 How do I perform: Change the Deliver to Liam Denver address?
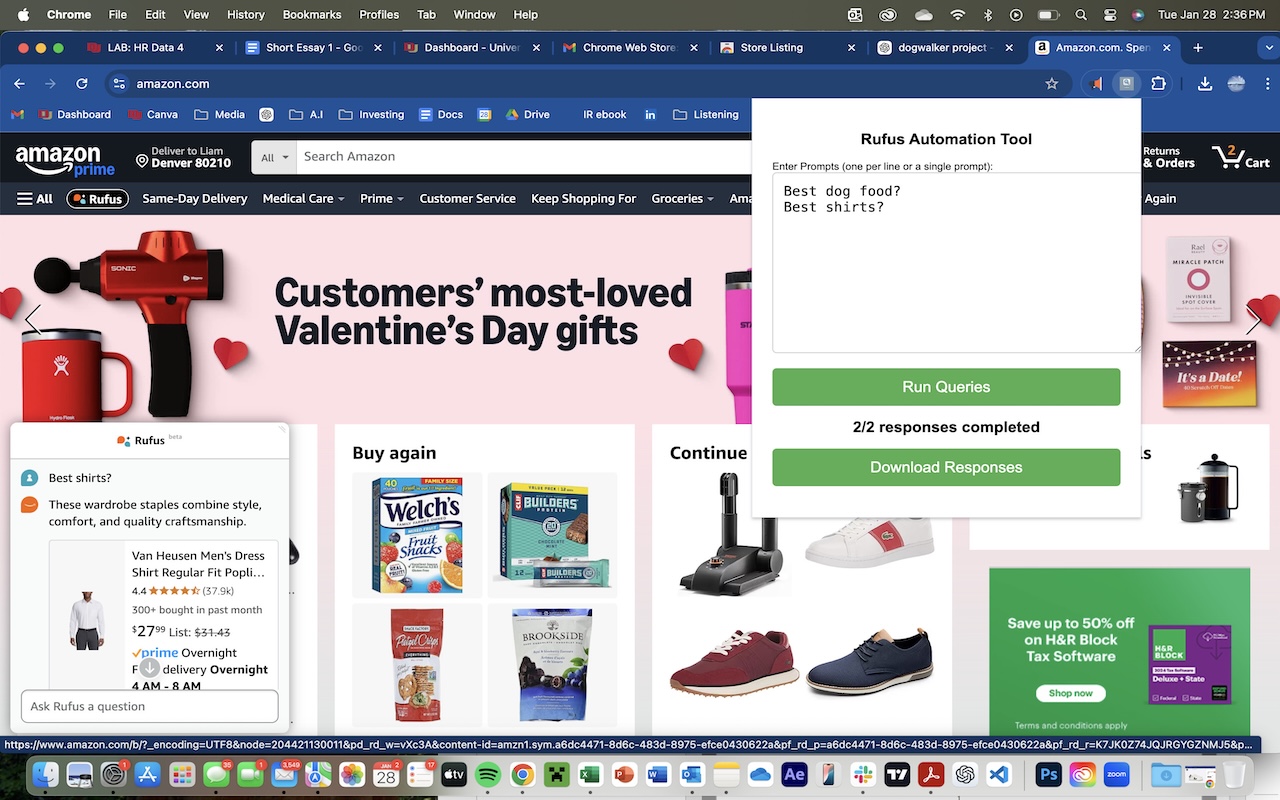tap(183, 157)
